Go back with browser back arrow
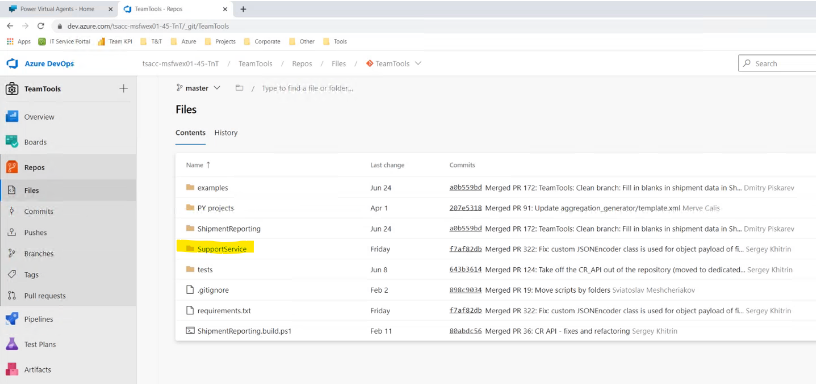 (x=10, y=26)
